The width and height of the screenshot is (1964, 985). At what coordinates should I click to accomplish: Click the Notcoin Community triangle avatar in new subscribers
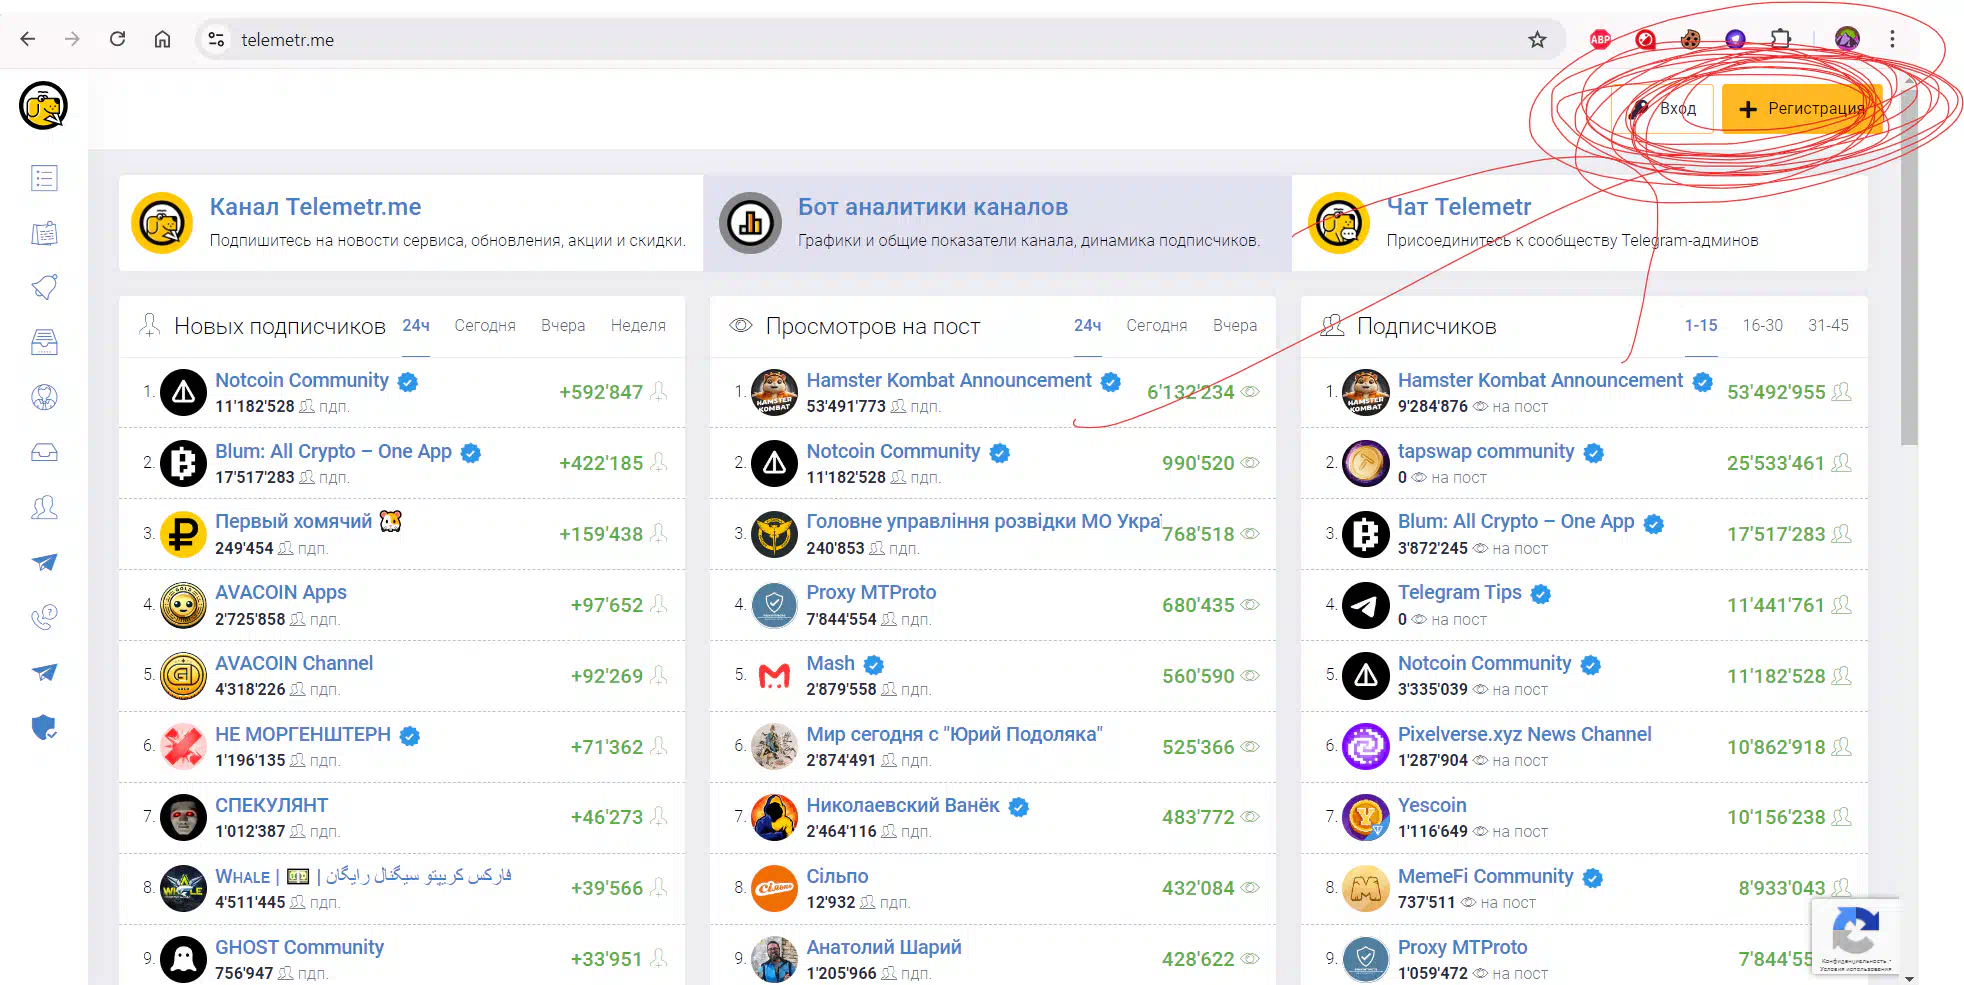click(x=184, y=392)
